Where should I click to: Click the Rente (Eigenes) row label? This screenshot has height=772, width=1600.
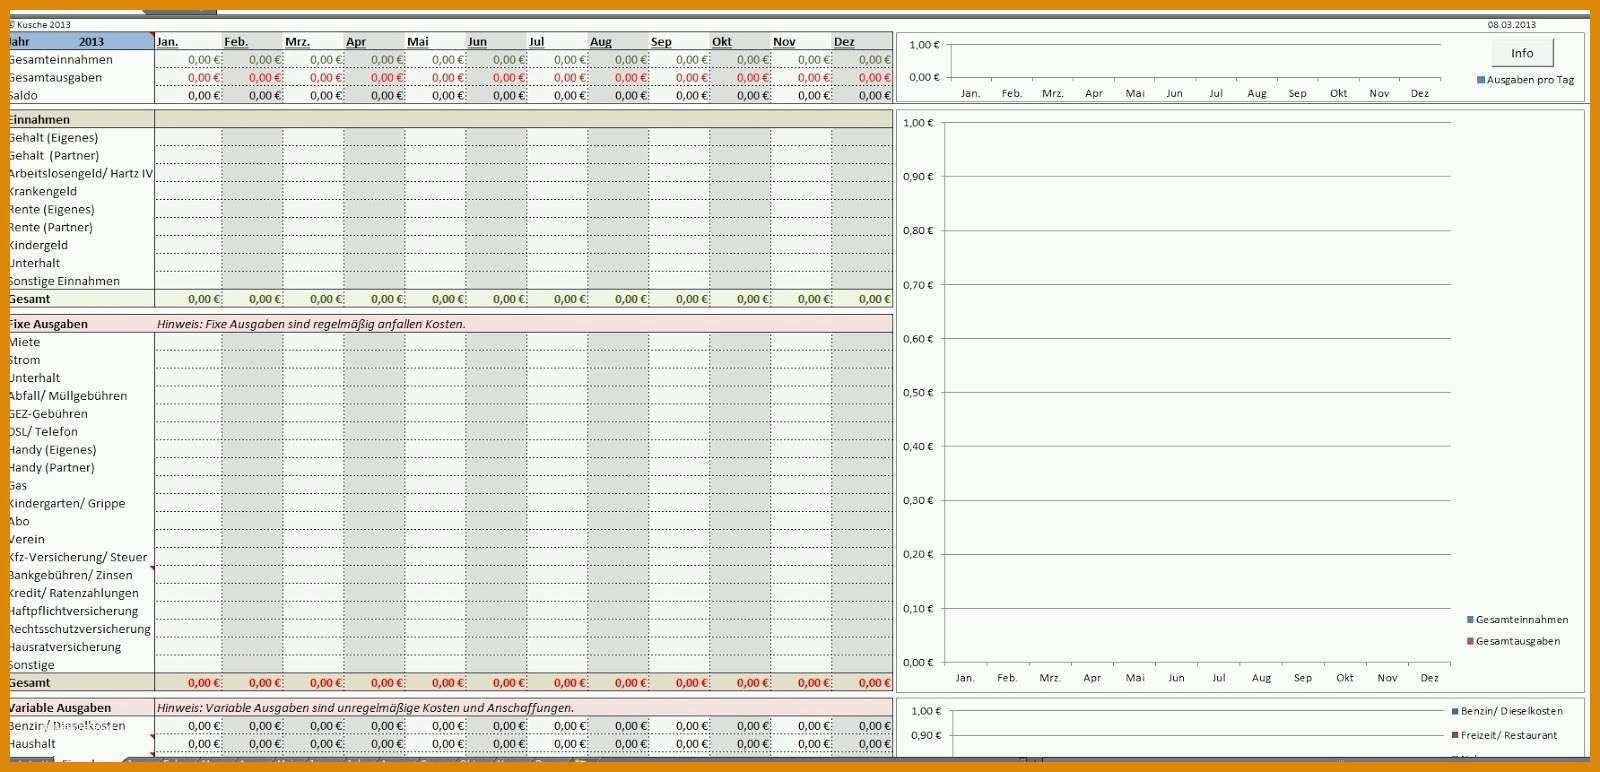click(x=51, y=210)
